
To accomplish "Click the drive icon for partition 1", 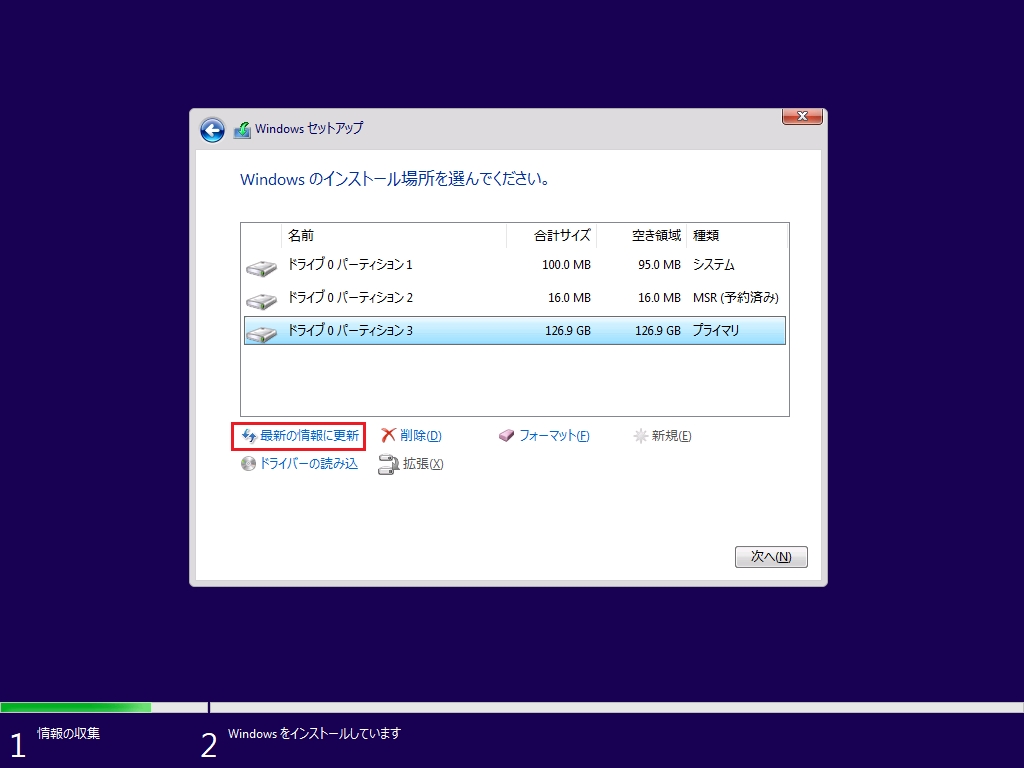I will point(262,267).
